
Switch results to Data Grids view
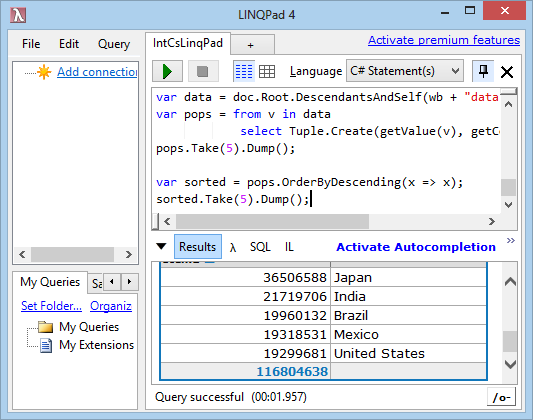point(267,71)
